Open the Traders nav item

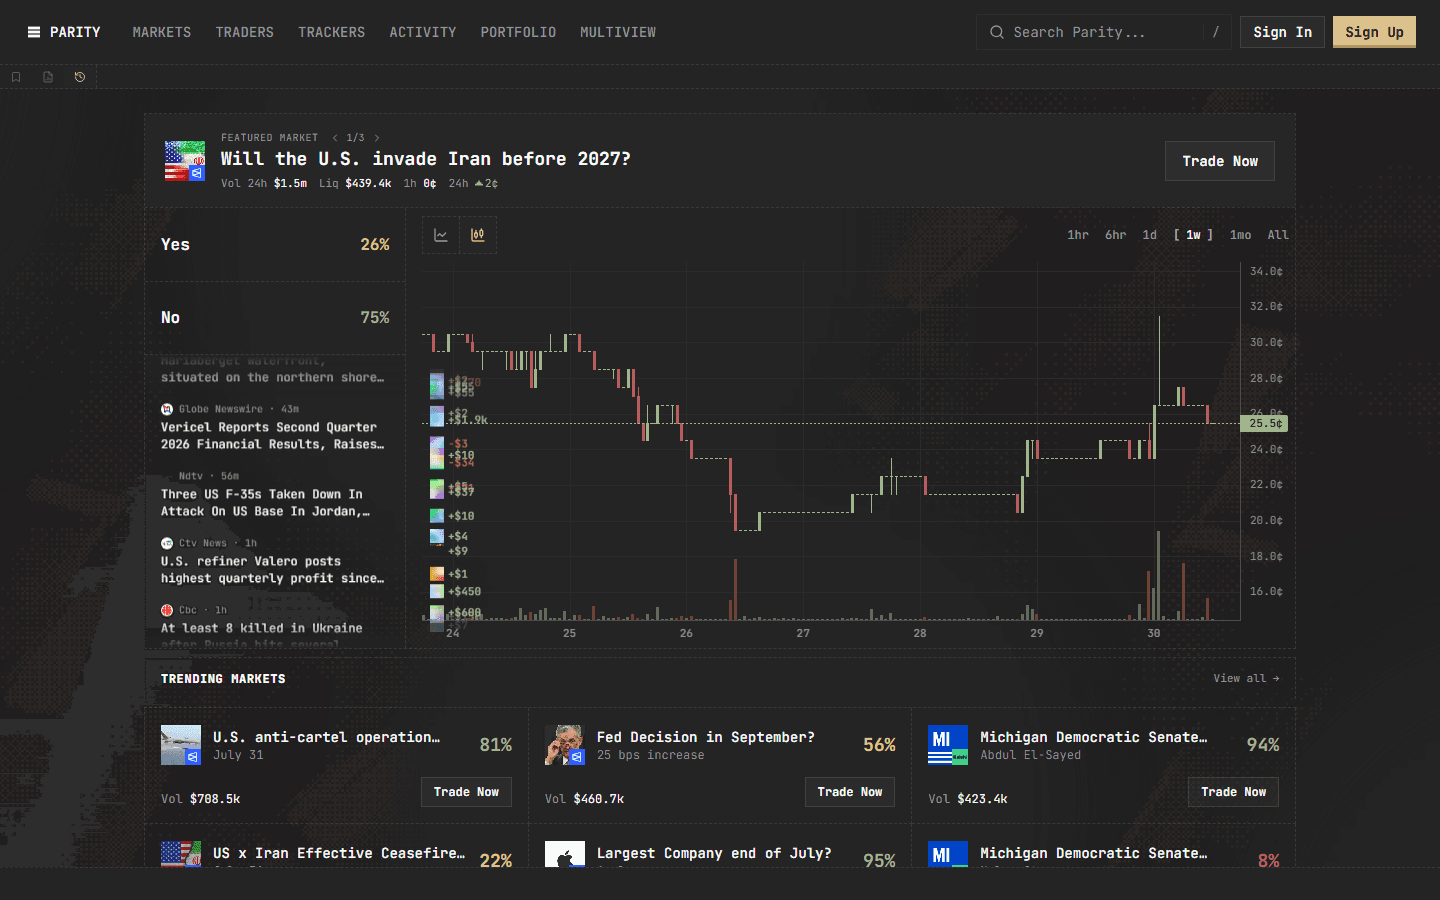245,32
